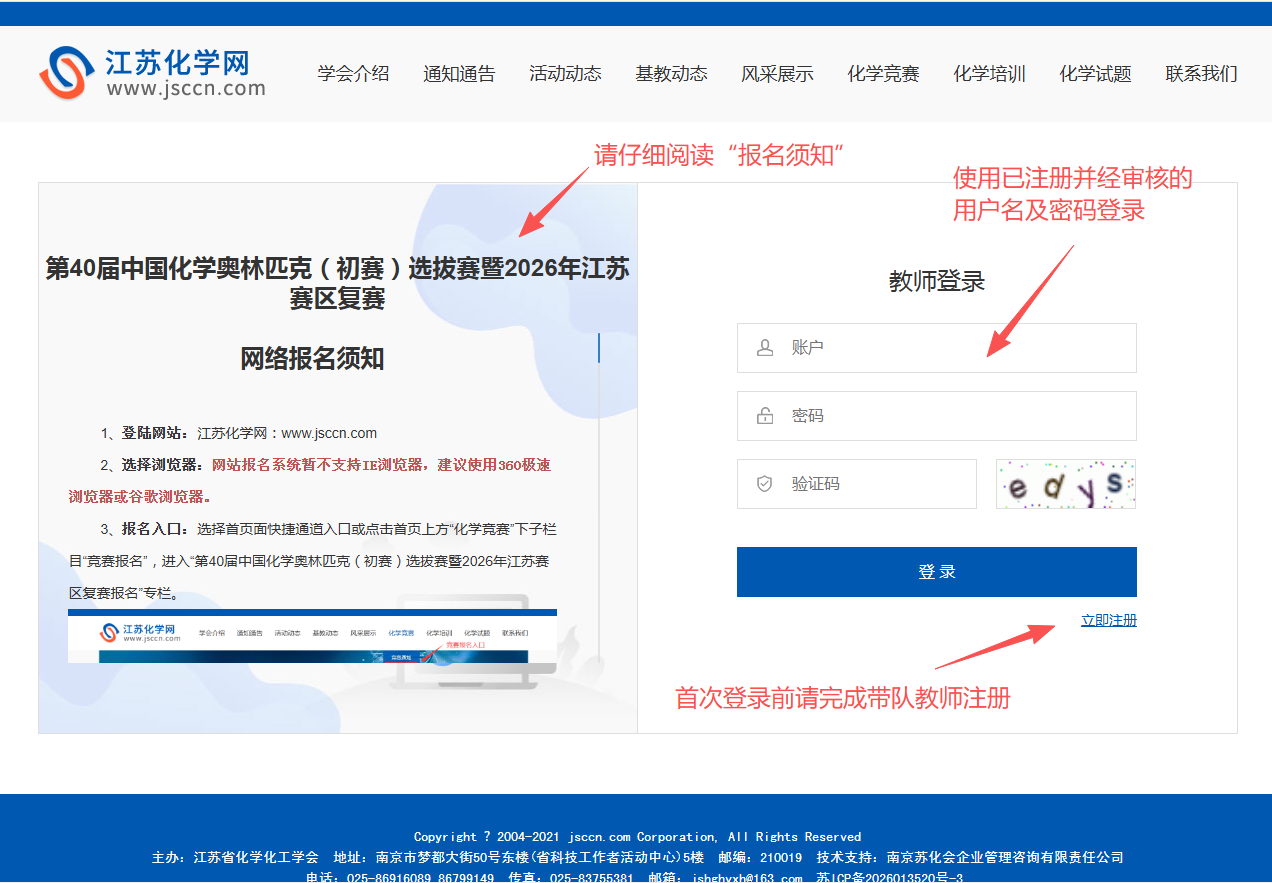
Task: Open the 基教动态 menu
Action: pyautogui.click(x=671, y=74)
